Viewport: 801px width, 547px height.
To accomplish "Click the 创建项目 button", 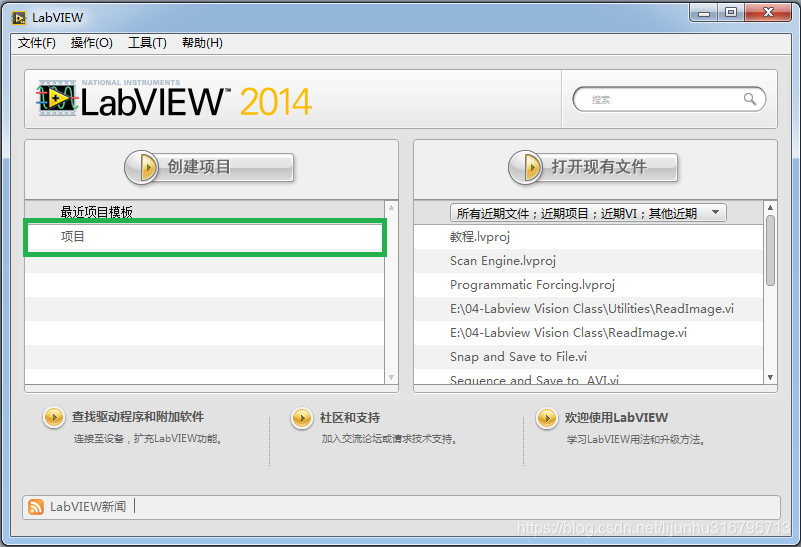I will tap(209, 167).
